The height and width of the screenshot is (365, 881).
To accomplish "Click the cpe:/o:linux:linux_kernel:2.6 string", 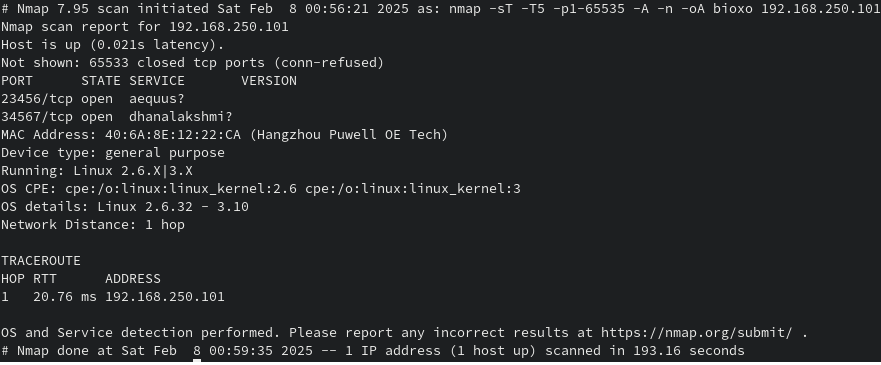I will 181,189.
